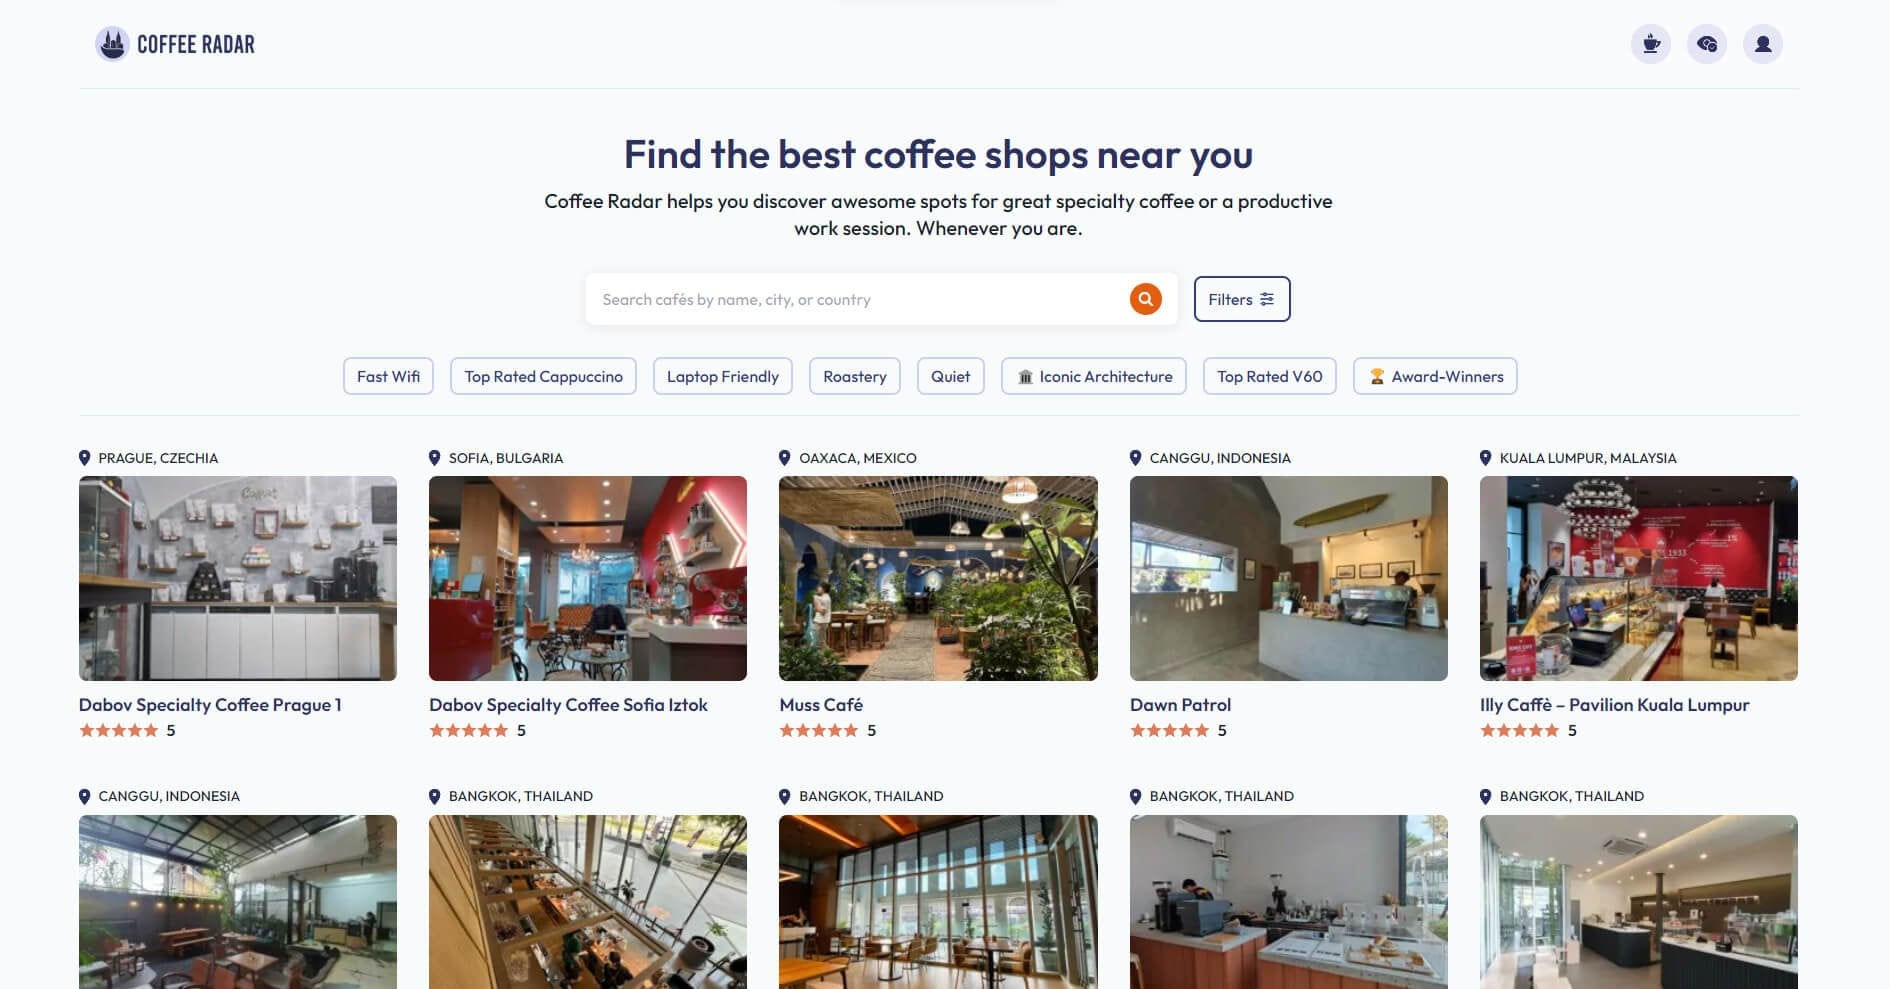Image resolution: width=1890 pixels, height=989 pixels.
Task: Expand the Filters panel
Action: click(1242, 299)
